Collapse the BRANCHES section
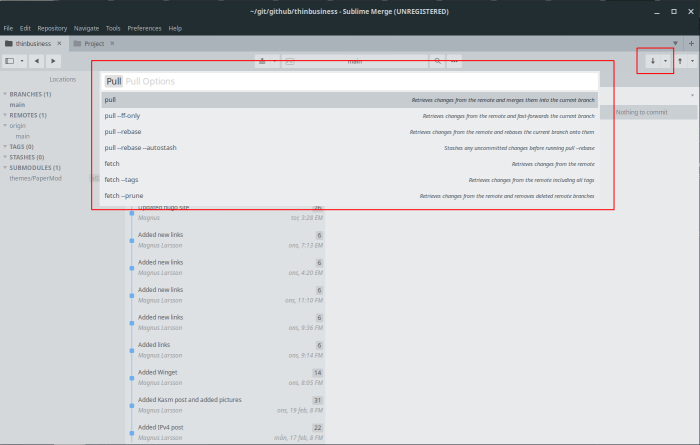The height and width of the screenshot is (445, 700). (5, 94)
